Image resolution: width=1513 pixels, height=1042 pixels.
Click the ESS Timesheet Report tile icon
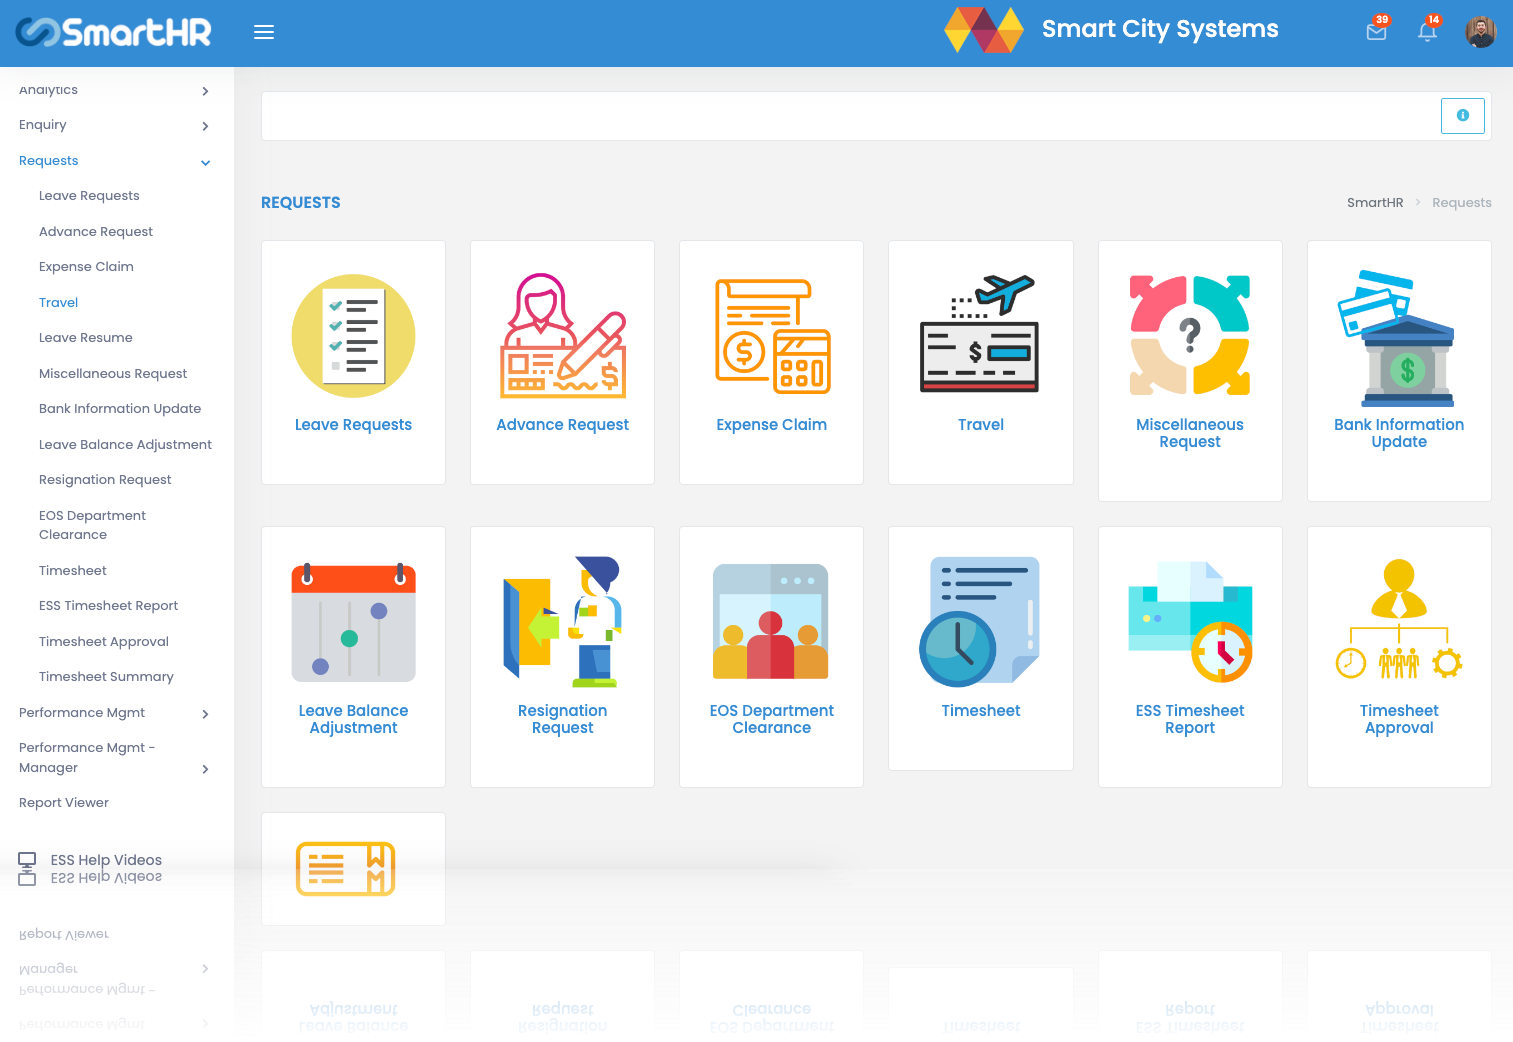[1190, 620]
